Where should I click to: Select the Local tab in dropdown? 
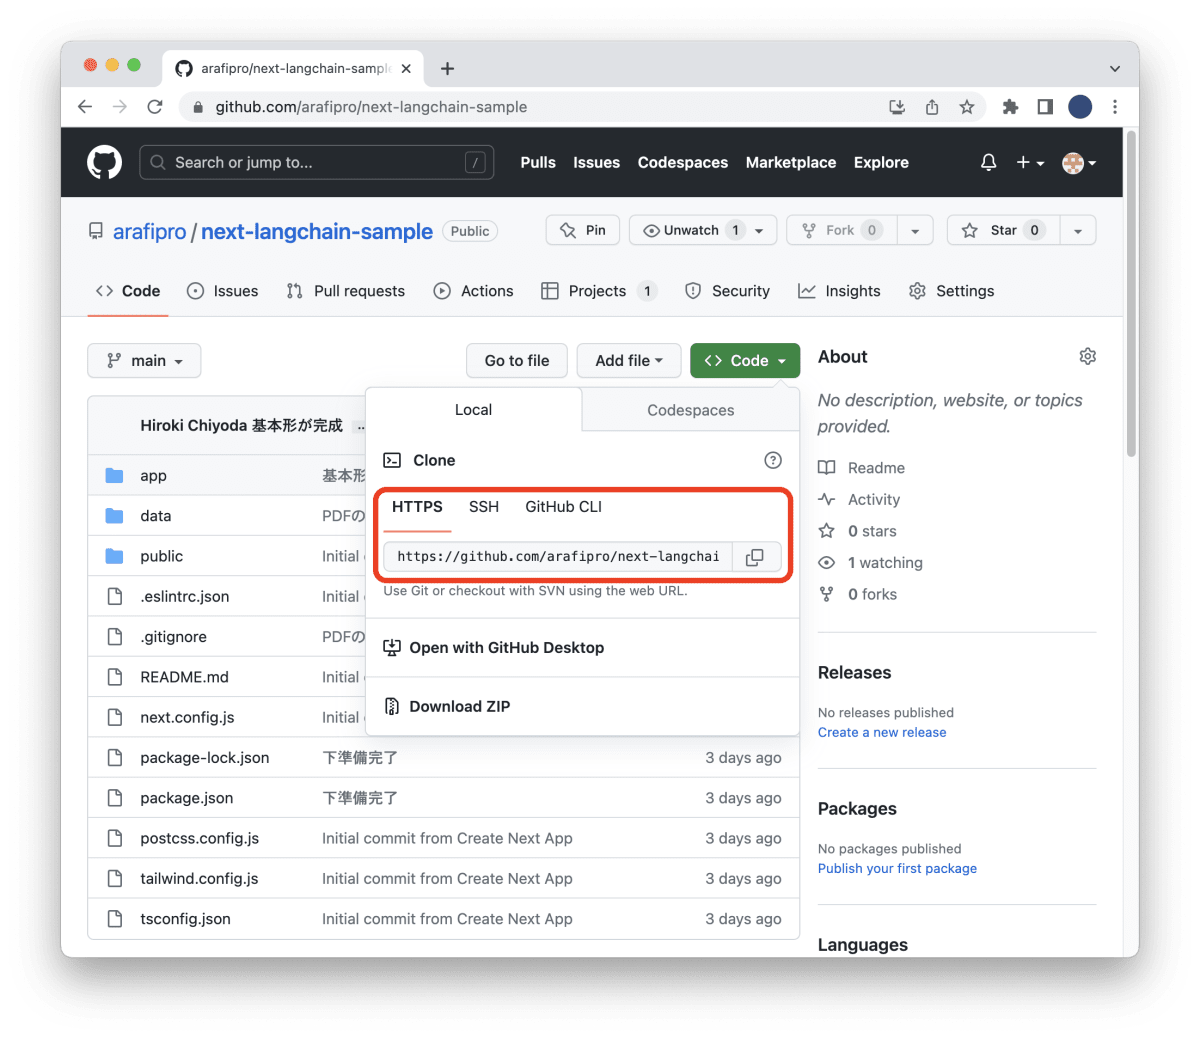pos(473,410)
